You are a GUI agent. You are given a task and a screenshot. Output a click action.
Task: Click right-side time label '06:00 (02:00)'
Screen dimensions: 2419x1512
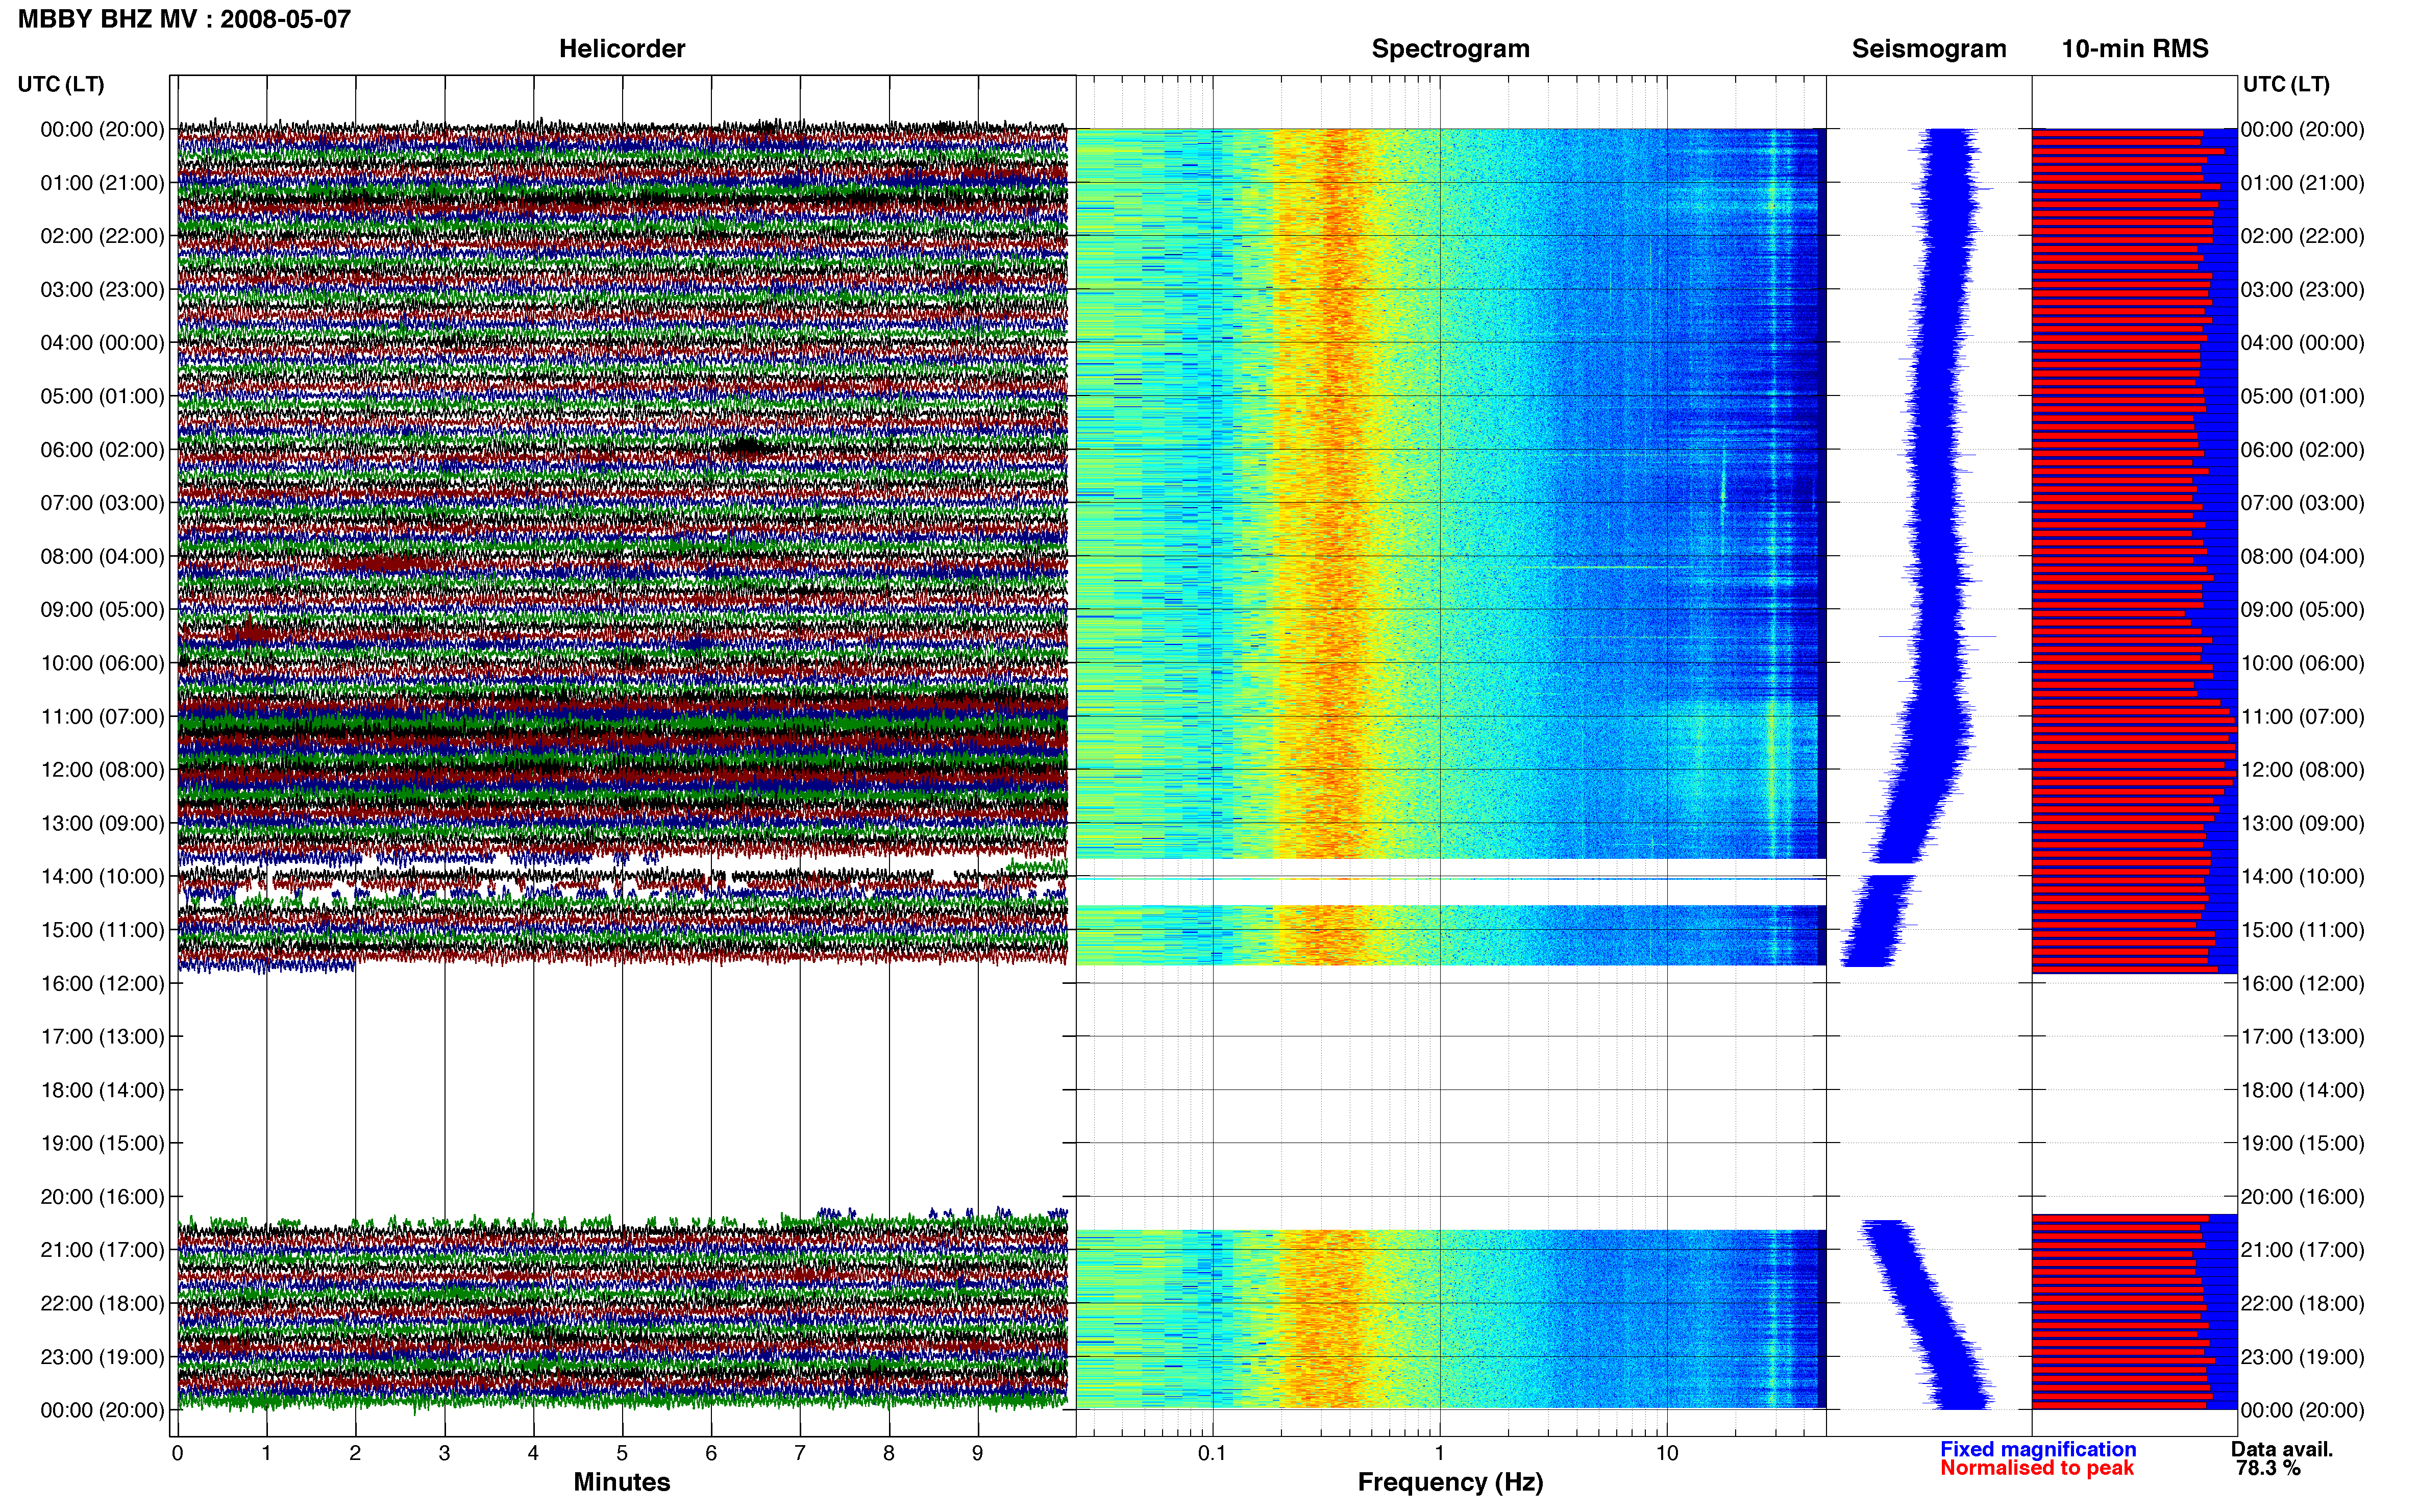point(2302,450)
